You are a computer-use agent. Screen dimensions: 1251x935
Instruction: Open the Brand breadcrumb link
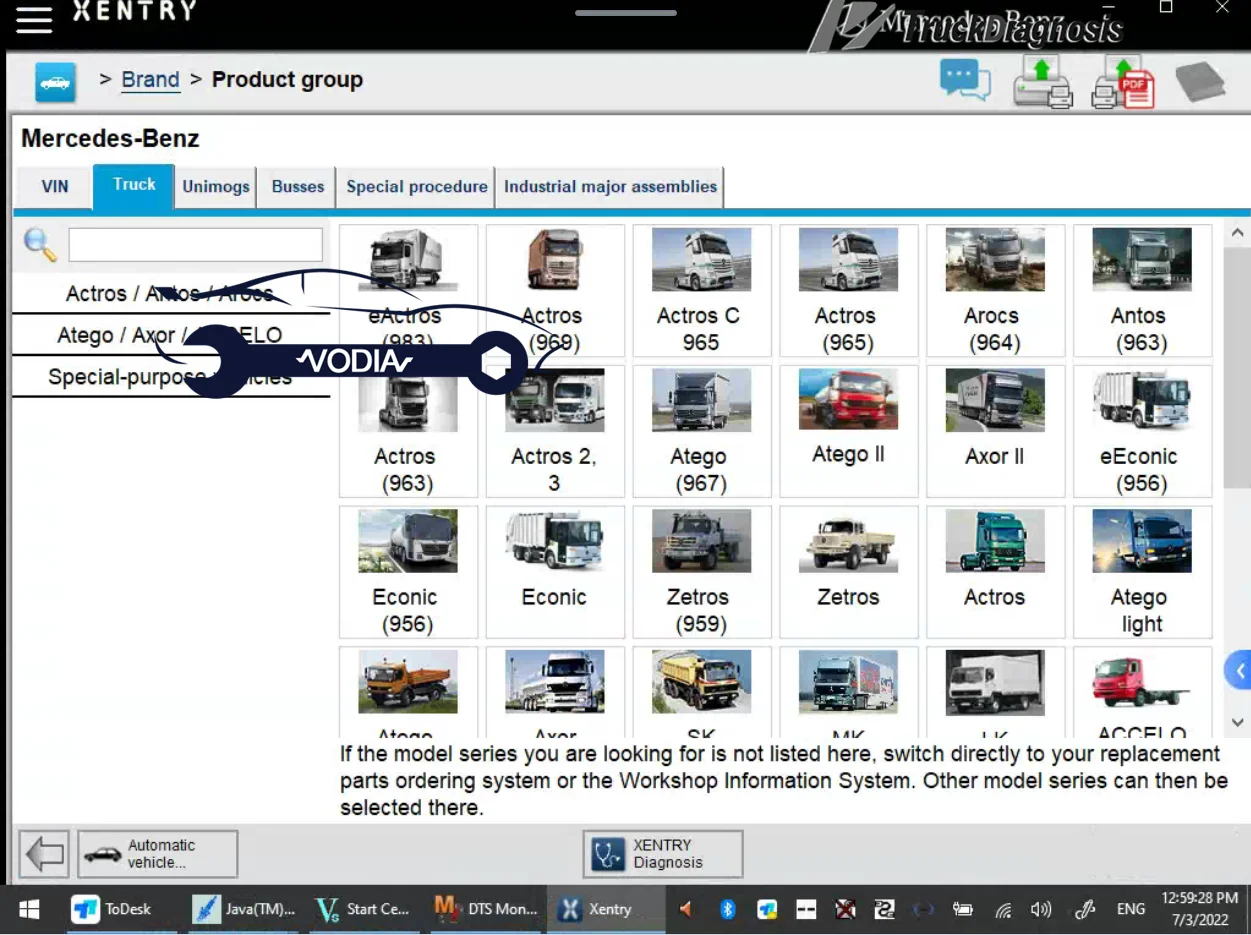coord(150,79)
